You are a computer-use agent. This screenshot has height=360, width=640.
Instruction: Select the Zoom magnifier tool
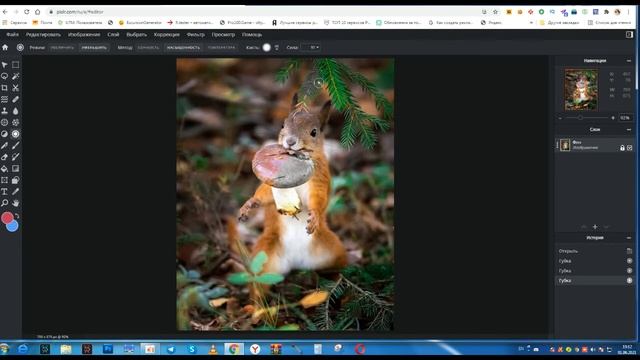click(4, 203)
